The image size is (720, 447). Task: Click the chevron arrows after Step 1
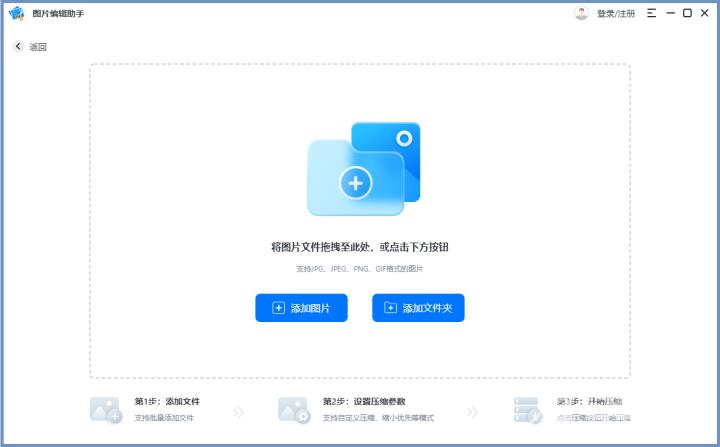point(238,411)
